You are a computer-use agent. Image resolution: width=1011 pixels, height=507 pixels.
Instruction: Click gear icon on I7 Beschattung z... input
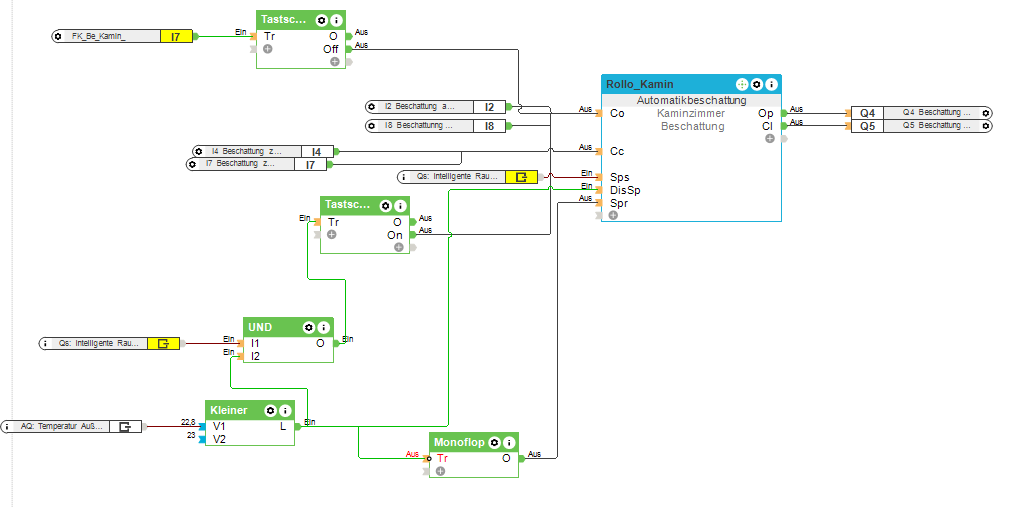click(192, 164)
